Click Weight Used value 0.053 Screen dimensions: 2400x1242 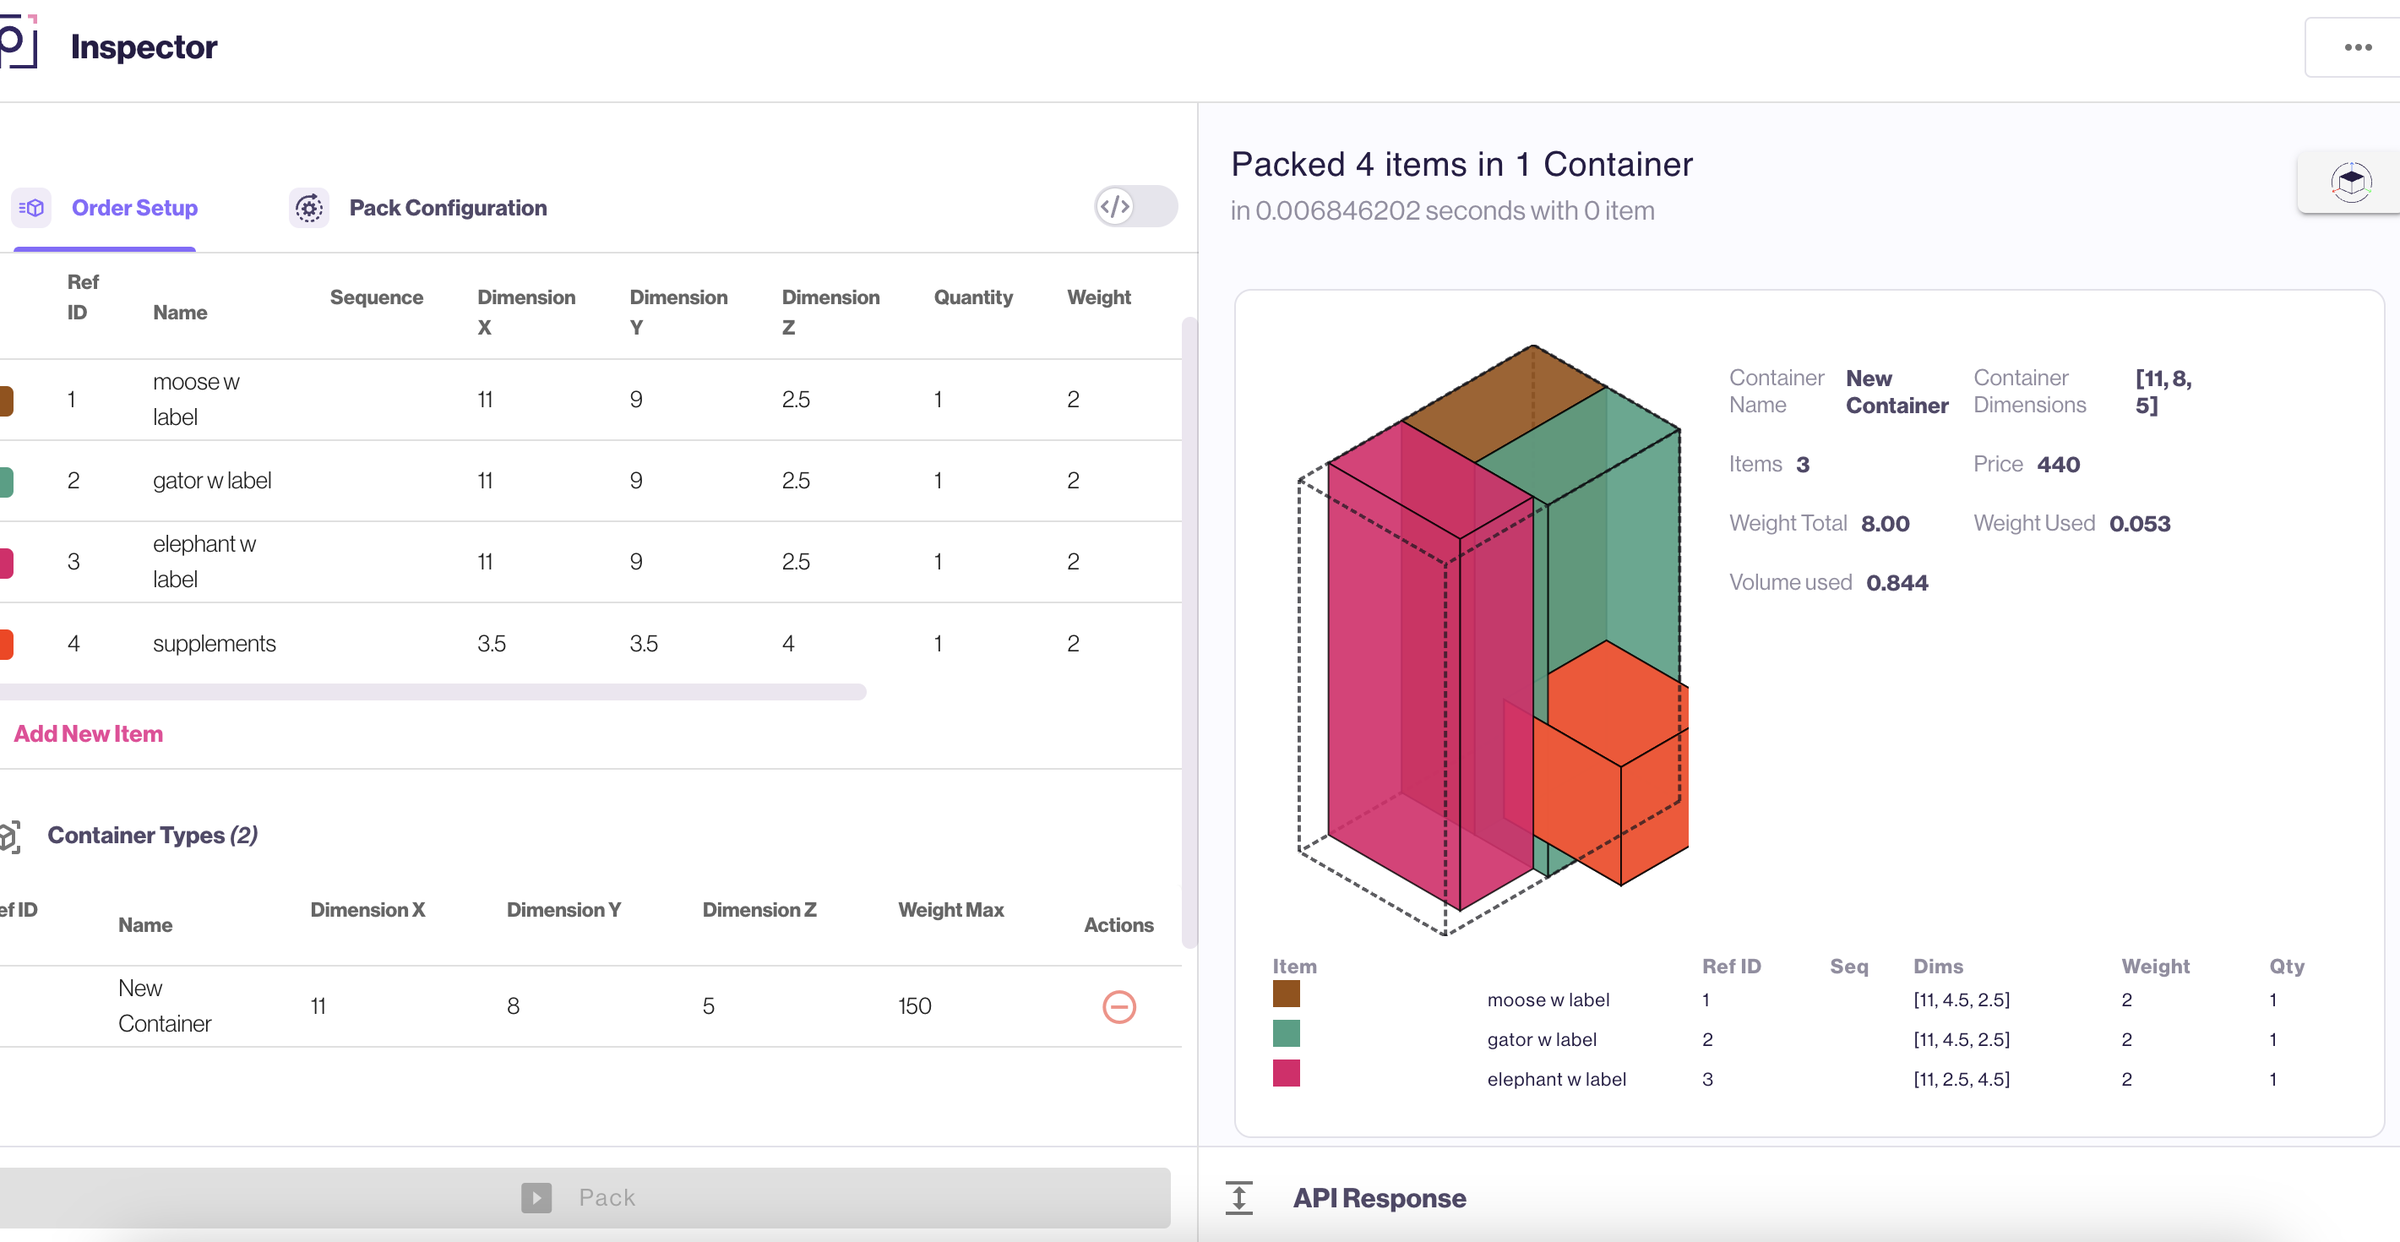(2140, 524)
